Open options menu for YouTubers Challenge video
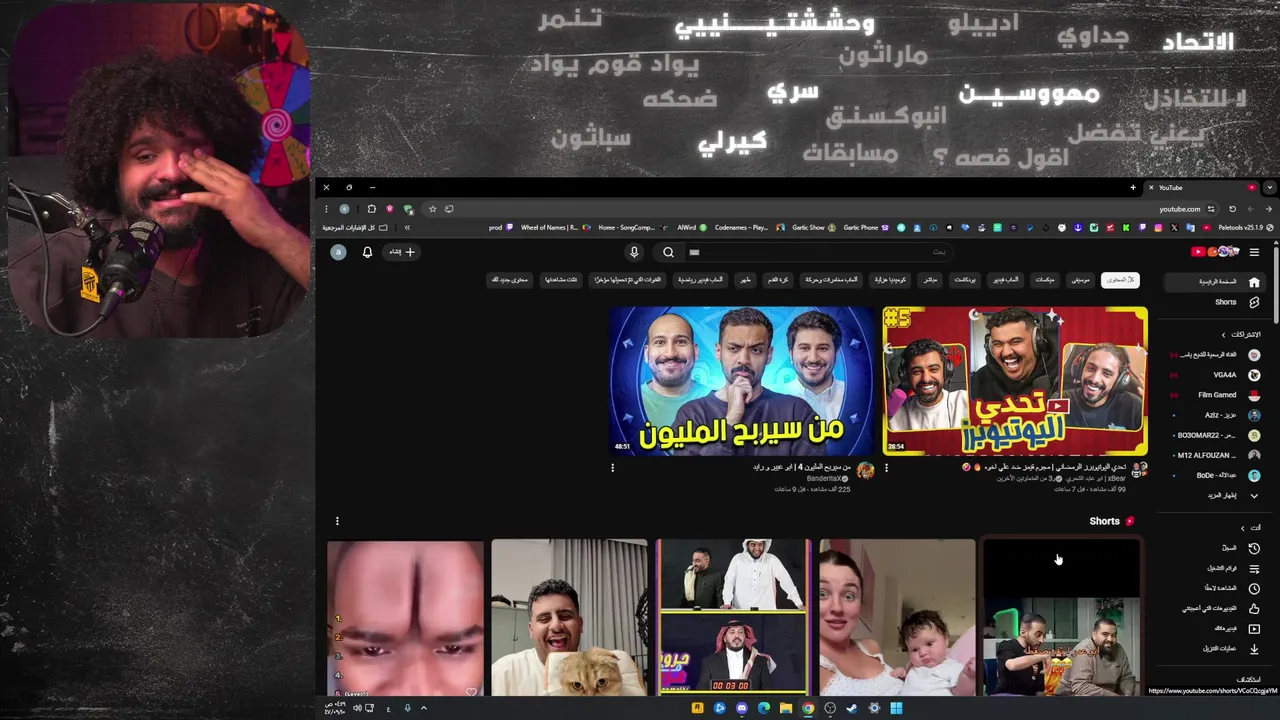The height and width of the screenshot is (720, 1280). pyautogui.click(x=886, y=467)
